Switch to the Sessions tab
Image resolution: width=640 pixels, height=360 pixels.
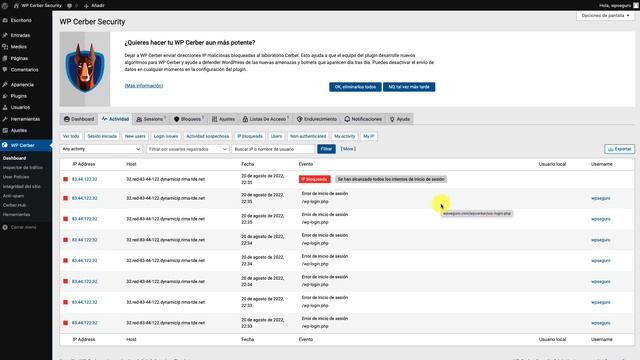(x=151, y=119)
